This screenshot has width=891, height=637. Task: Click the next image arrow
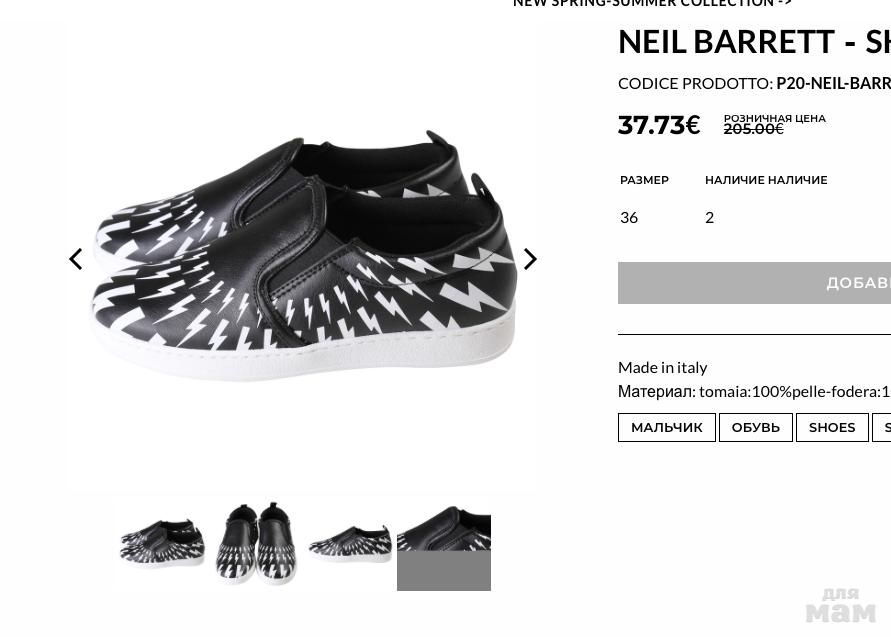(530, 259)
